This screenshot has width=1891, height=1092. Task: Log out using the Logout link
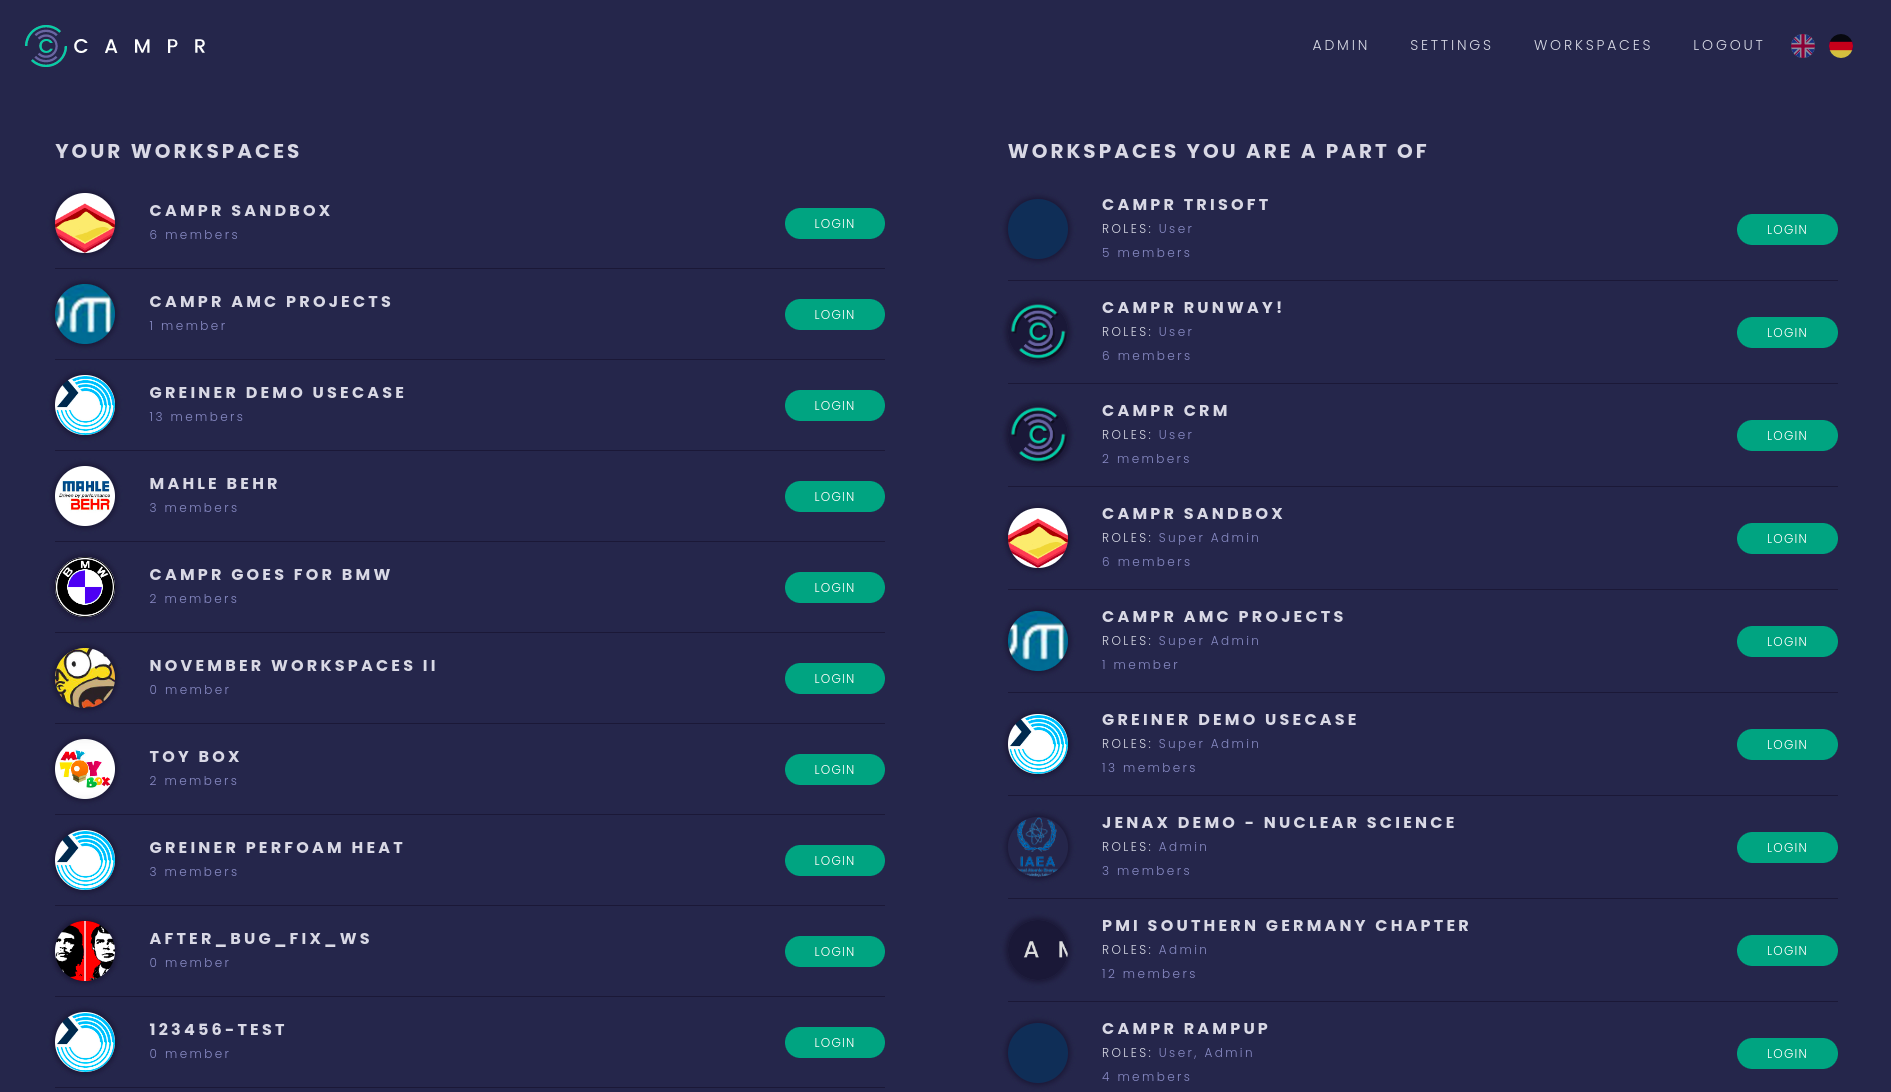[1728, 46]
